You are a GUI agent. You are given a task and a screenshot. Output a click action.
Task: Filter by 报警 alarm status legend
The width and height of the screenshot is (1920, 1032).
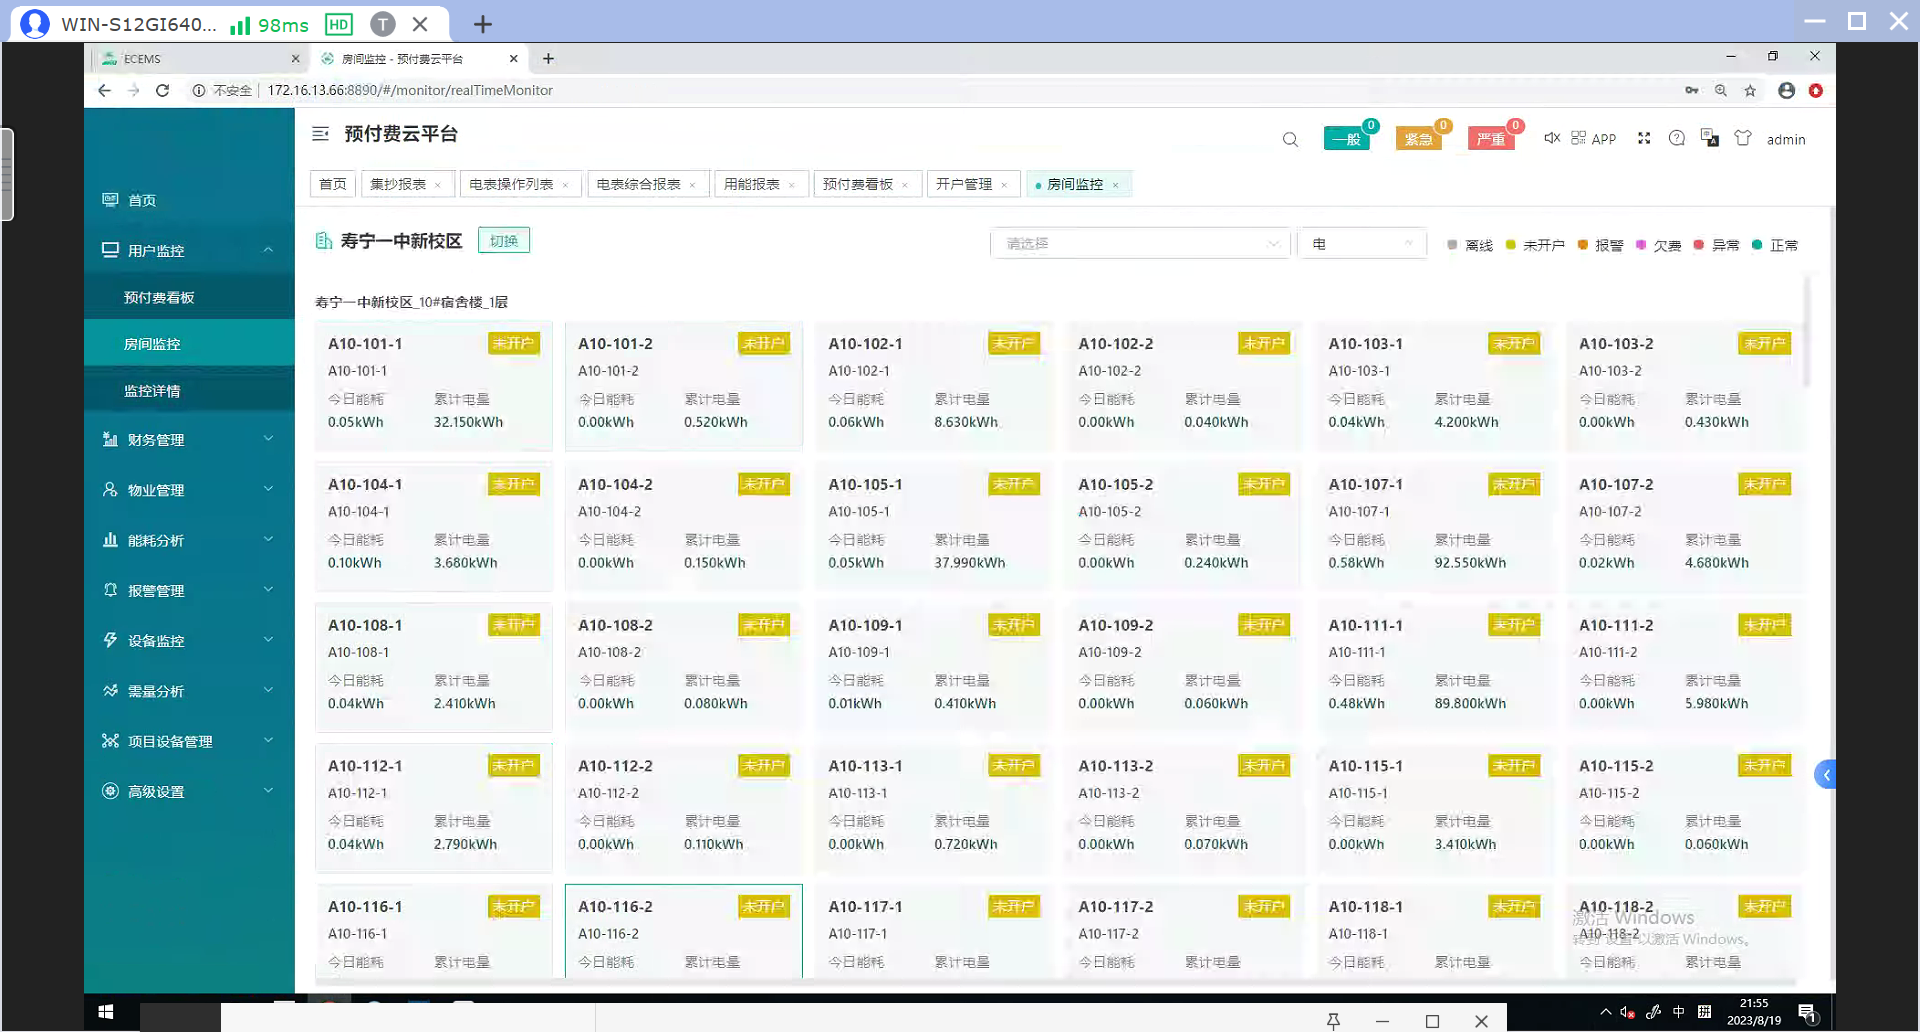(1600, 245)
